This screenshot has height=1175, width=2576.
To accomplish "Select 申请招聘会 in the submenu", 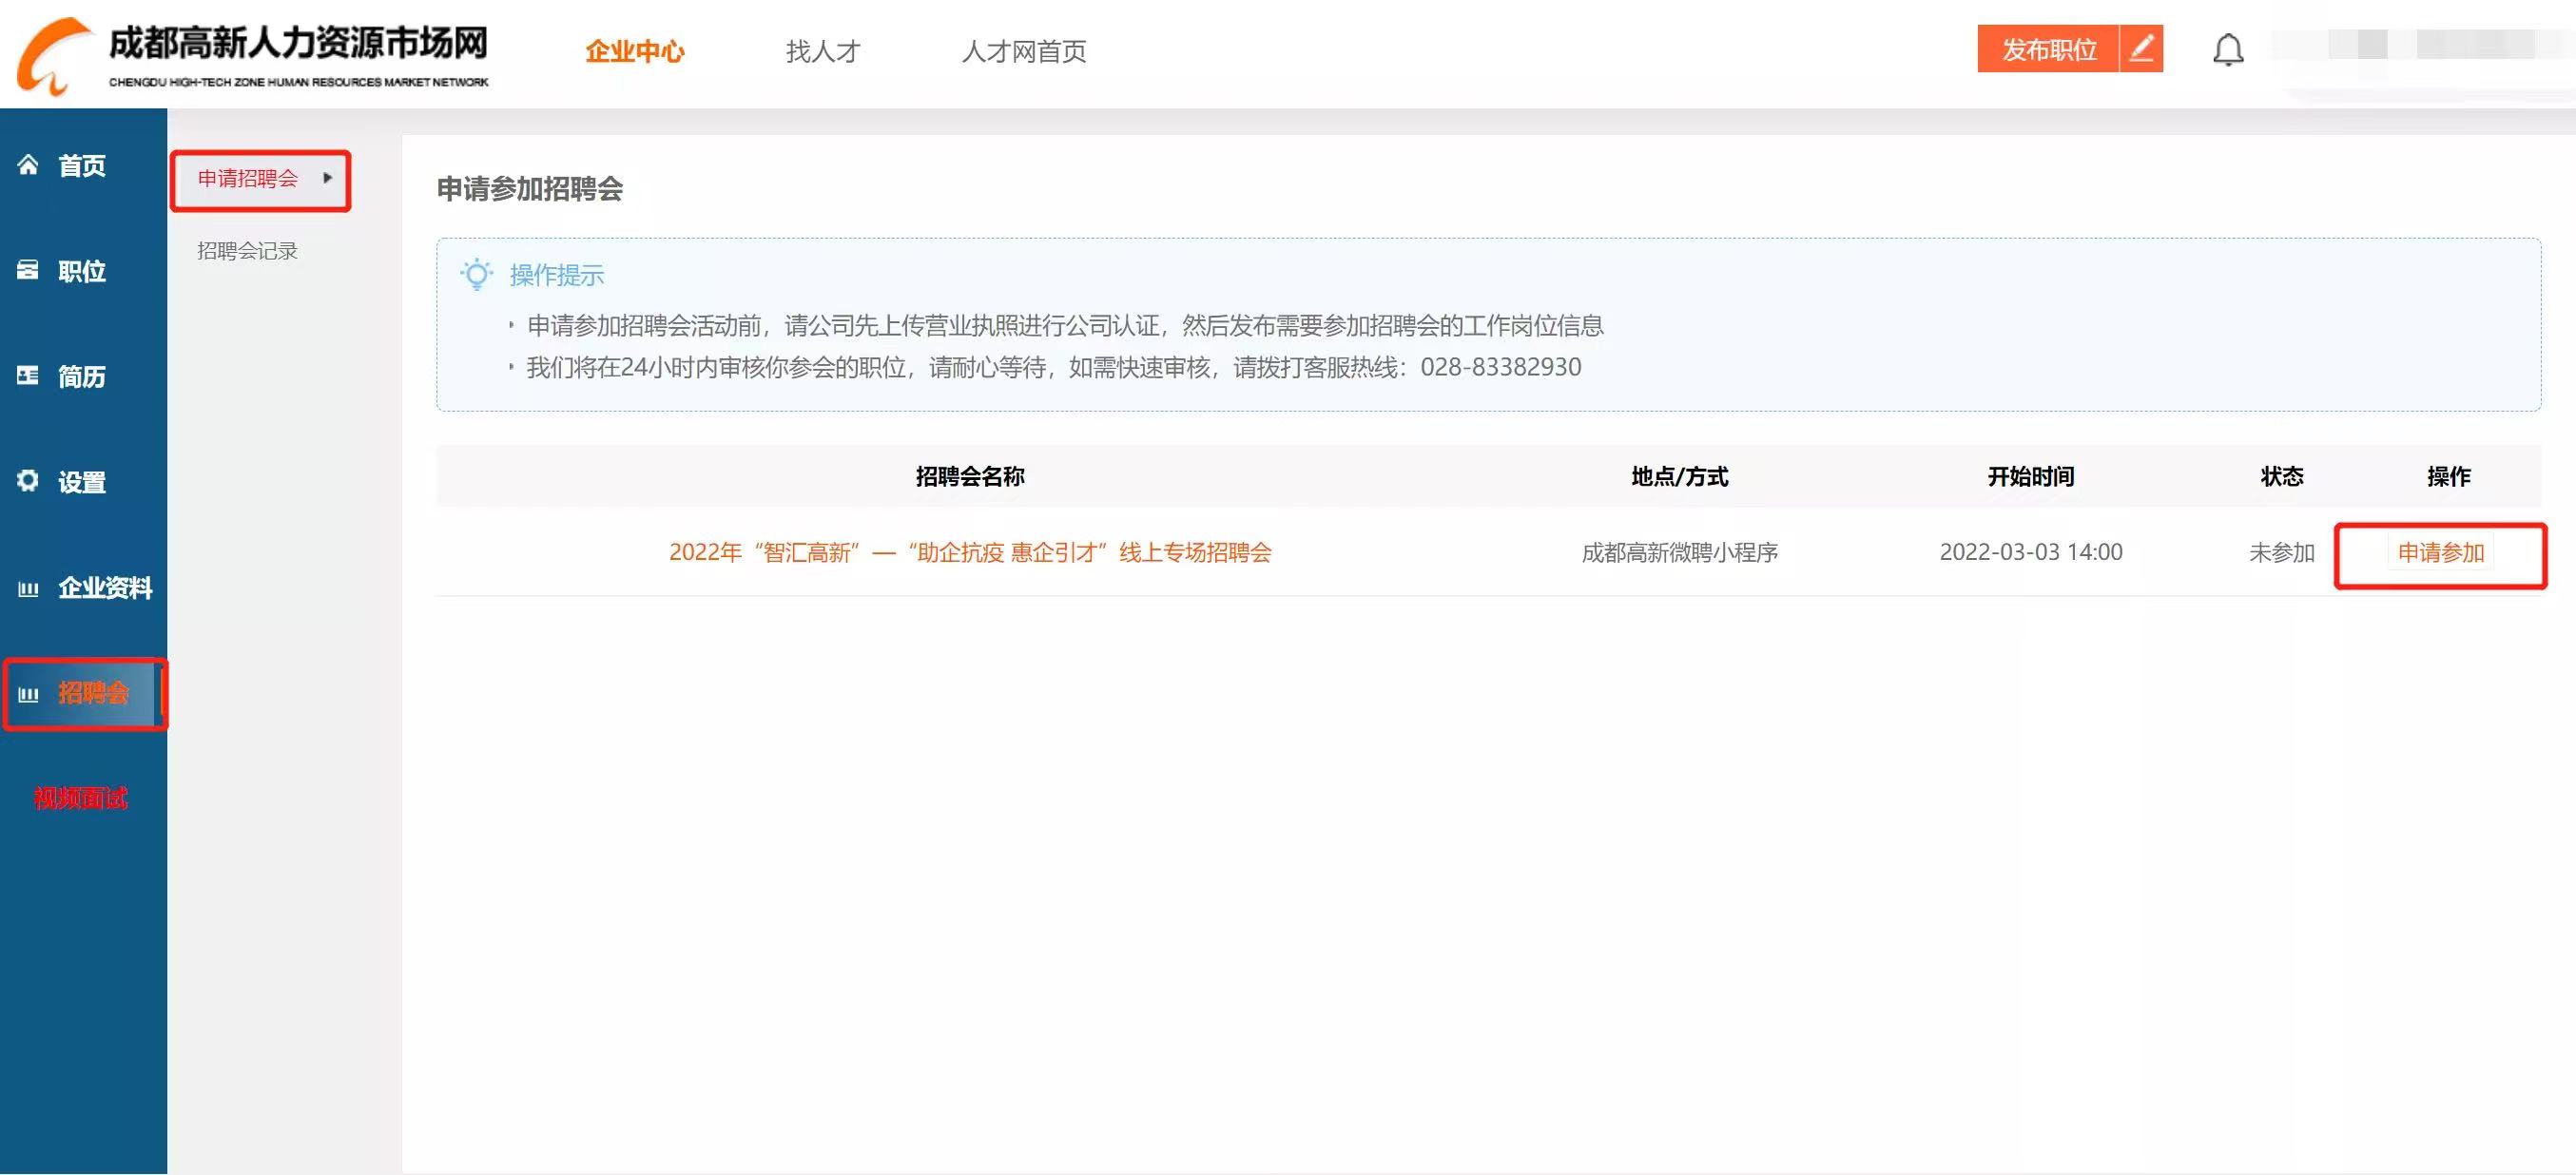I will coord(247,179).
